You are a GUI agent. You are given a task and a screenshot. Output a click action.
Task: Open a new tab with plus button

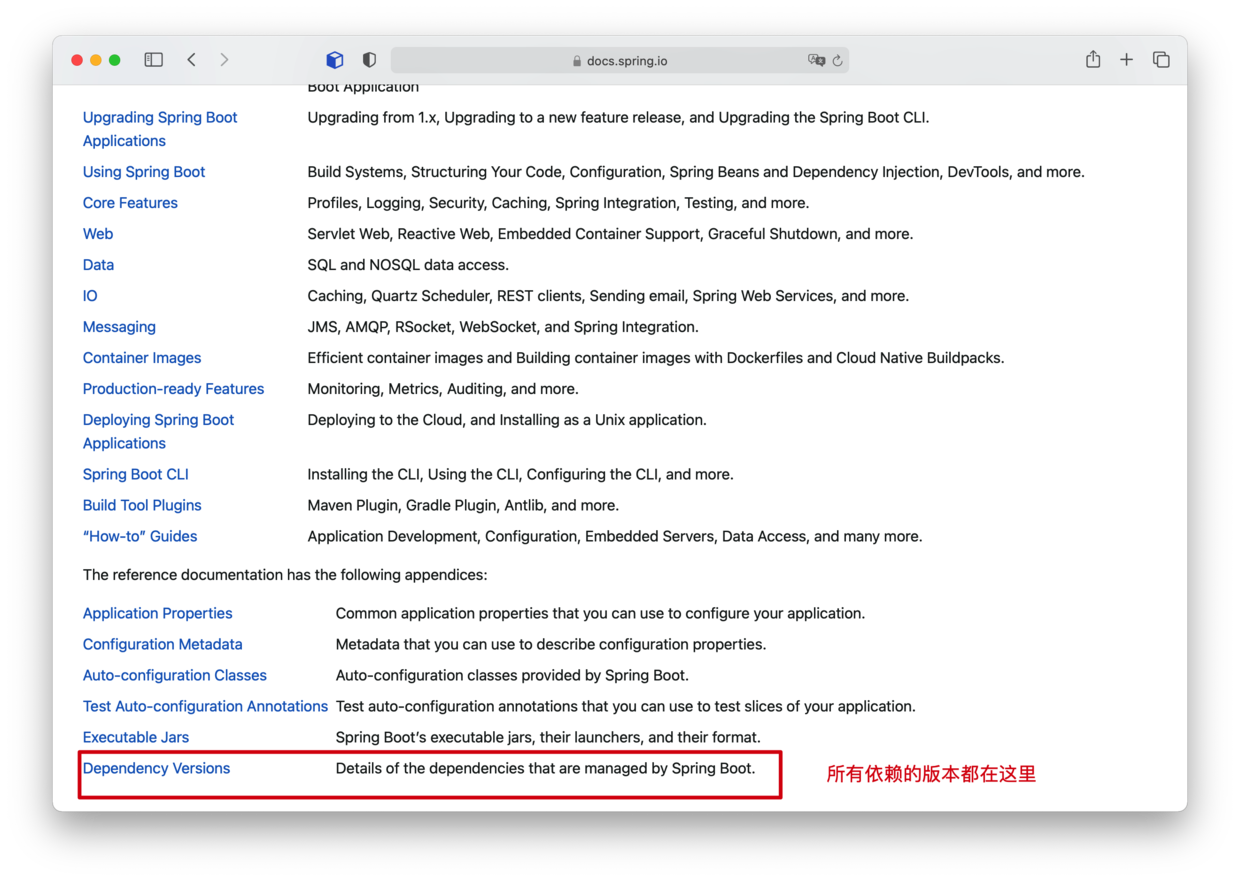pos(1126,60)
